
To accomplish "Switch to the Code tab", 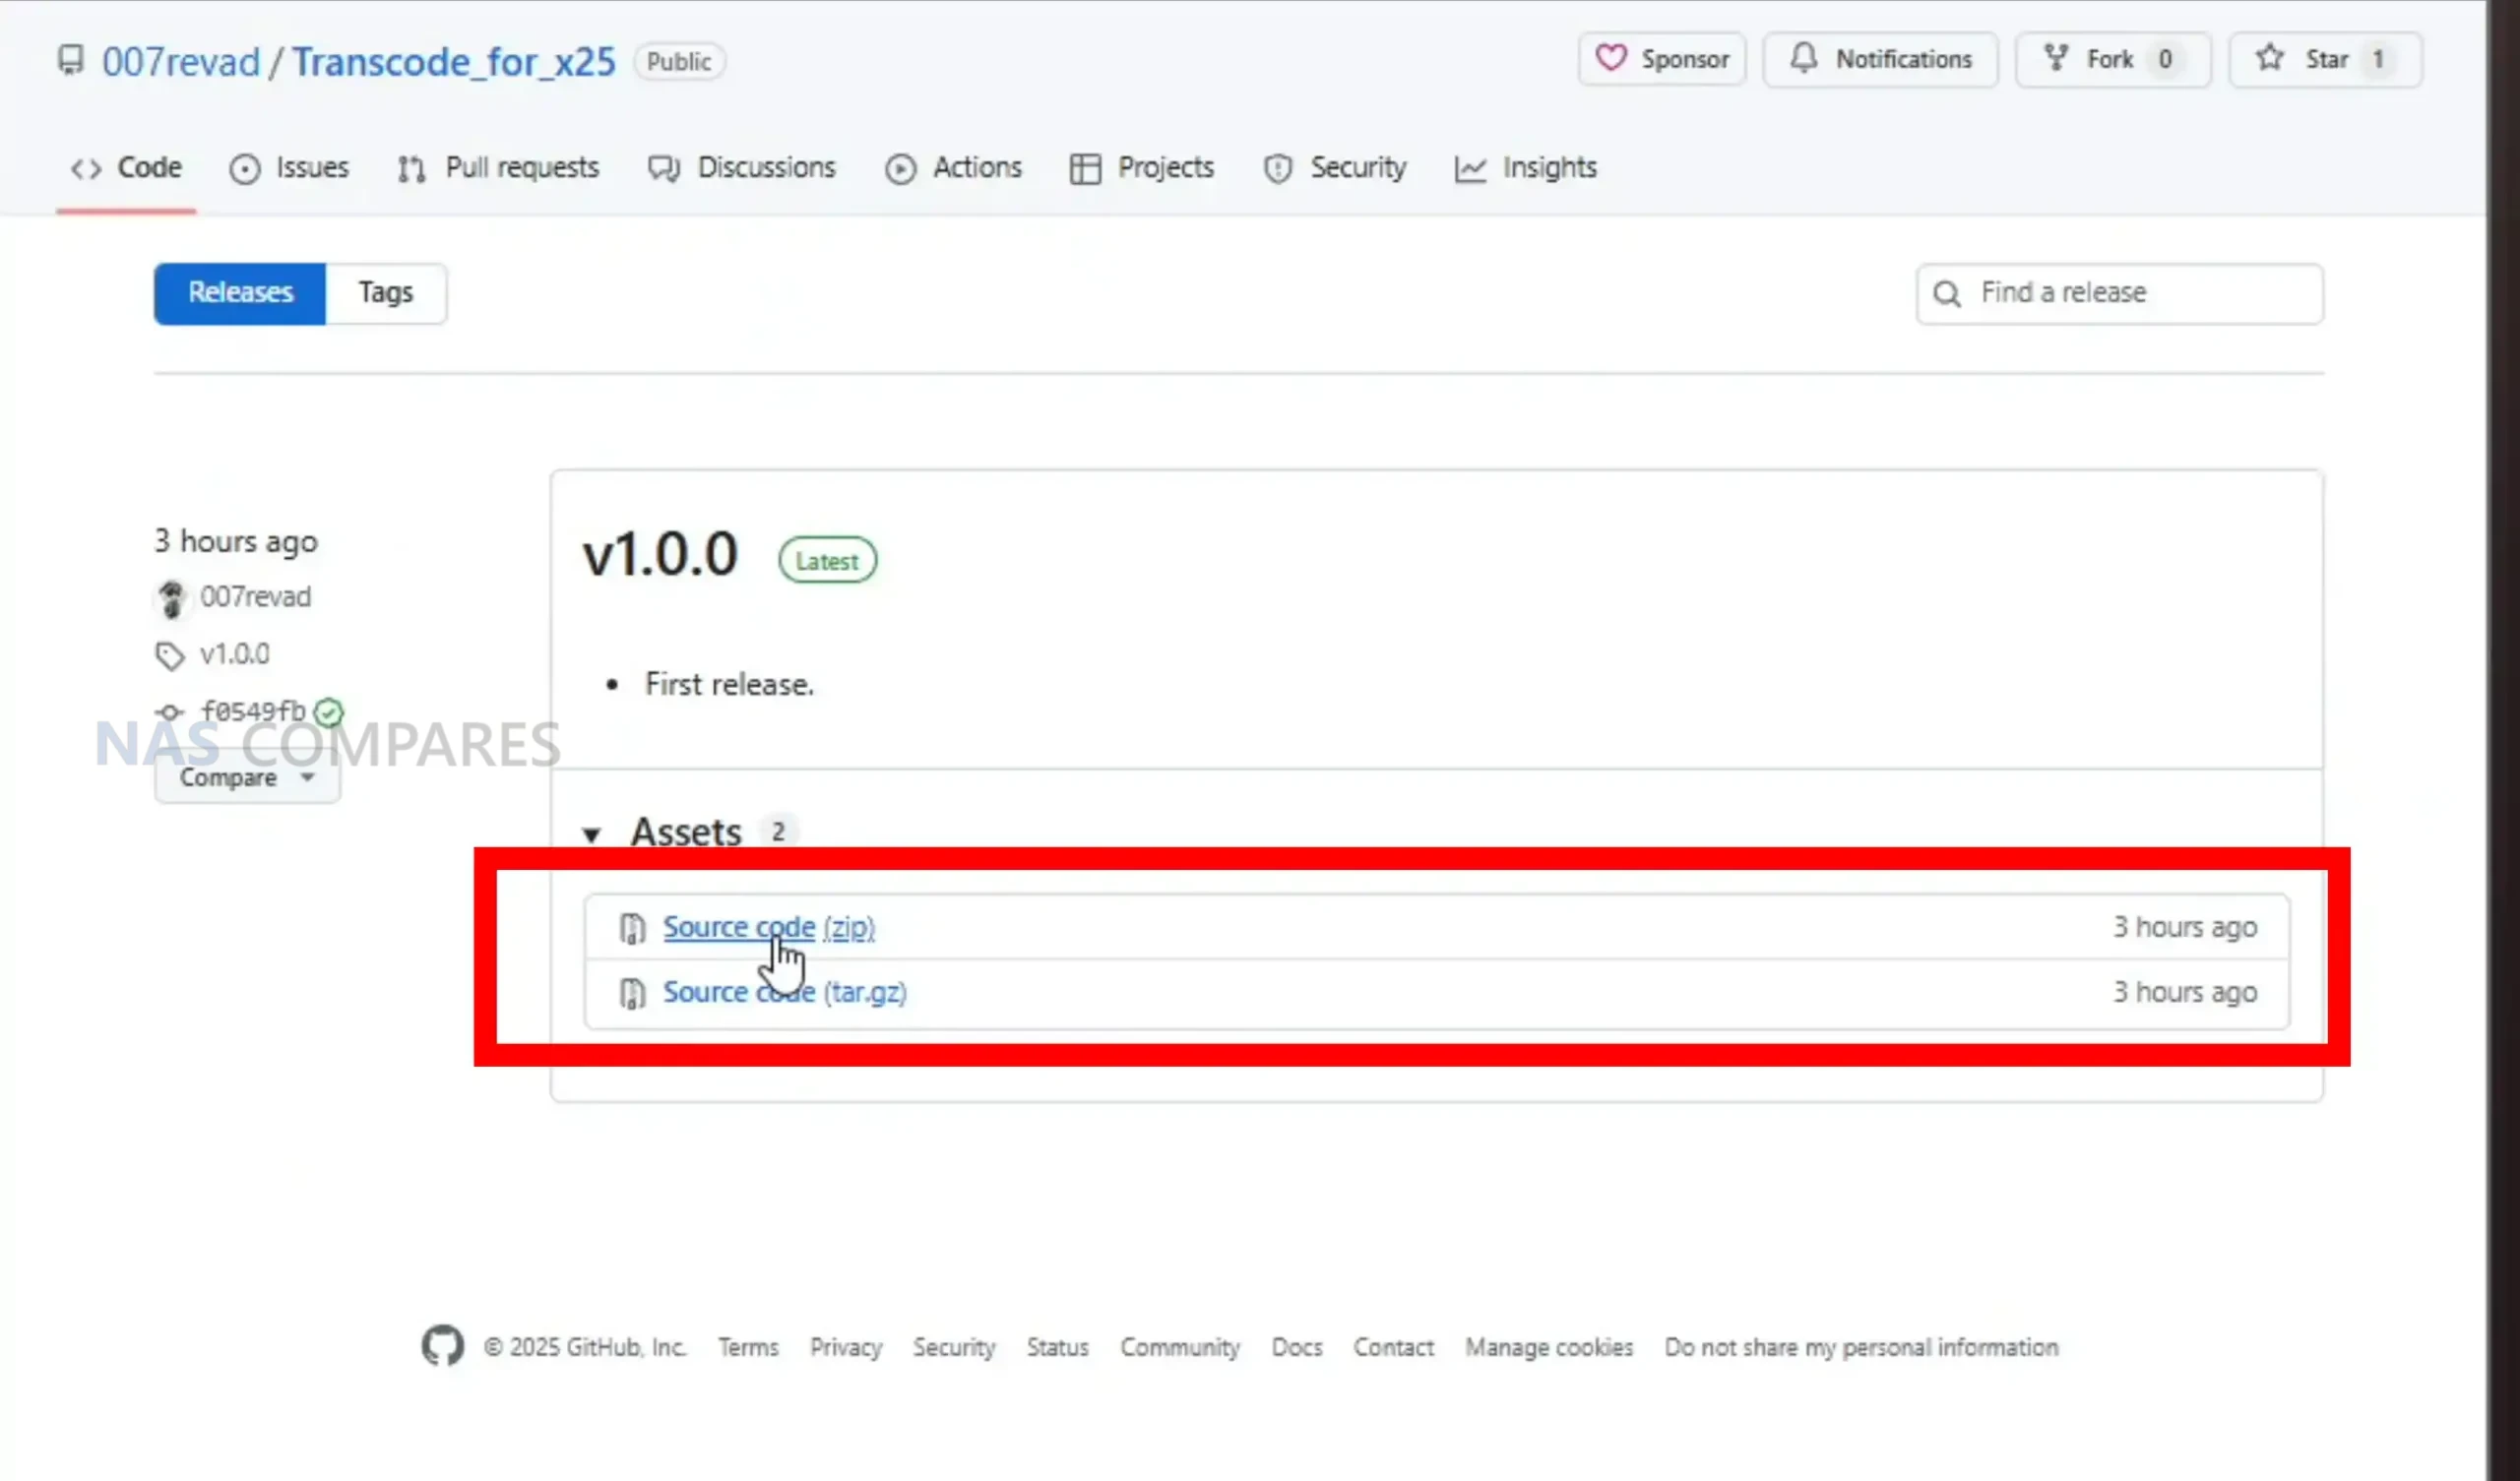I will (x=126, y=168).
